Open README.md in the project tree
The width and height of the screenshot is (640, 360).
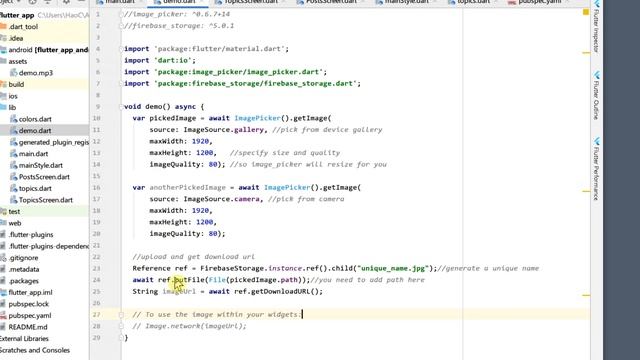point(28,327)
